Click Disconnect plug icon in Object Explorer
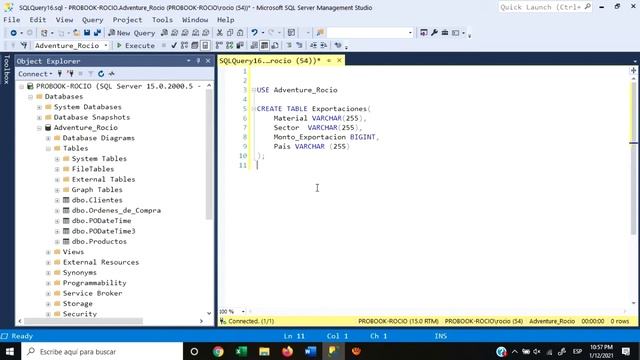 70,74
